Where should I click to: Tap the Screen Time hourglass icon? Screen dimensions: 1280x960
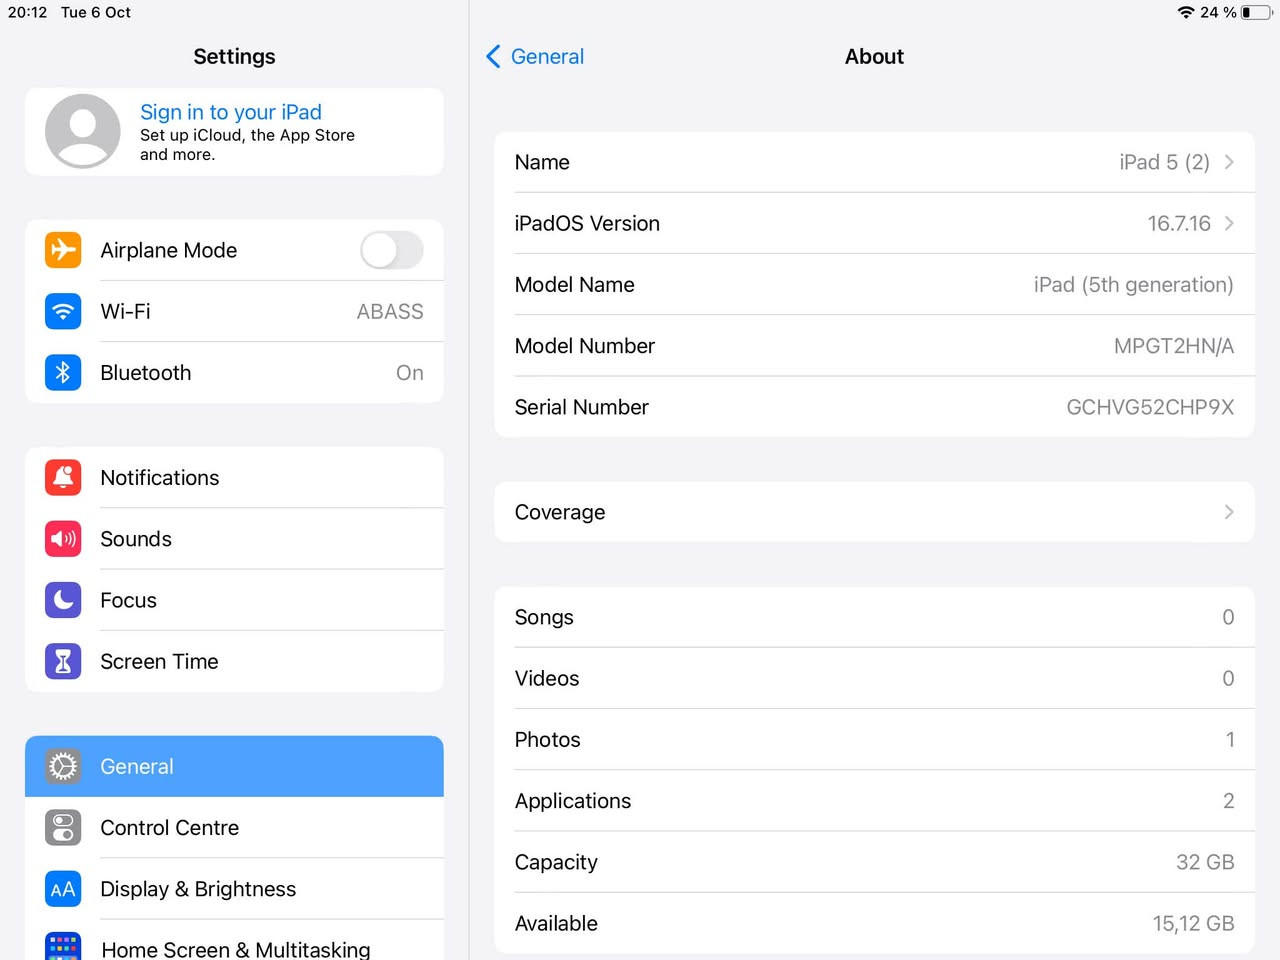pos(63,661)
